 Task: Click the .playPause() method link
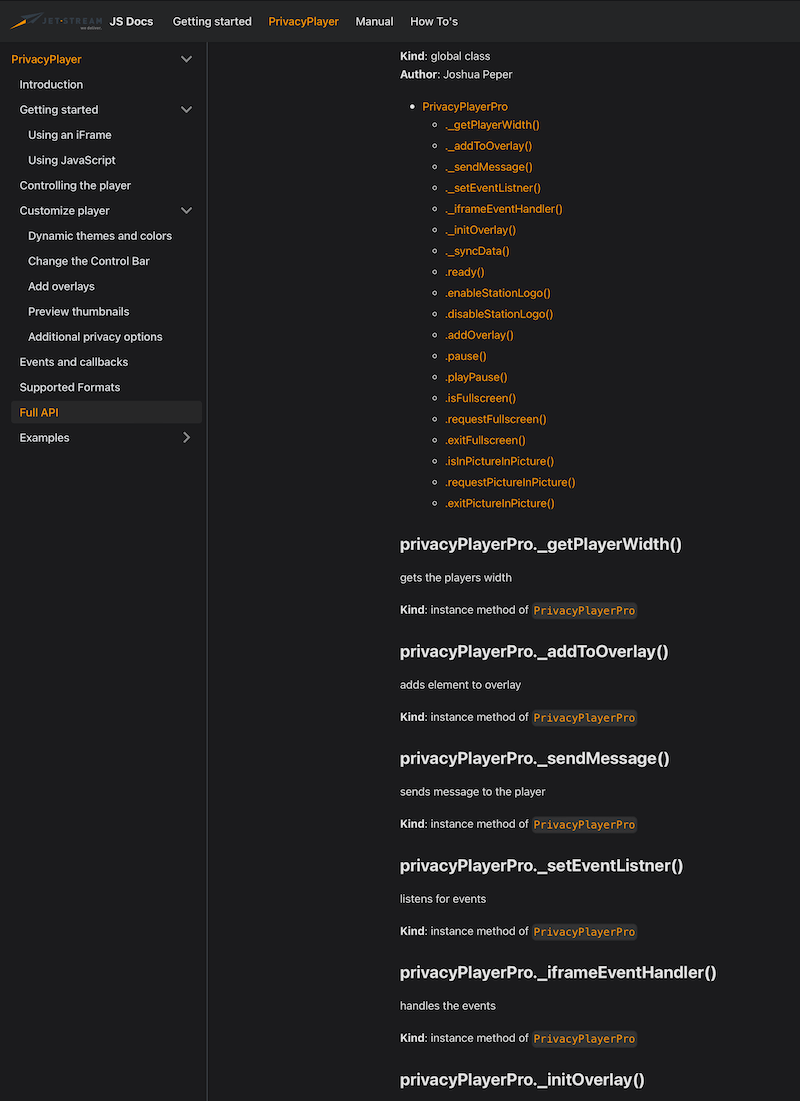tap(476, 376)
